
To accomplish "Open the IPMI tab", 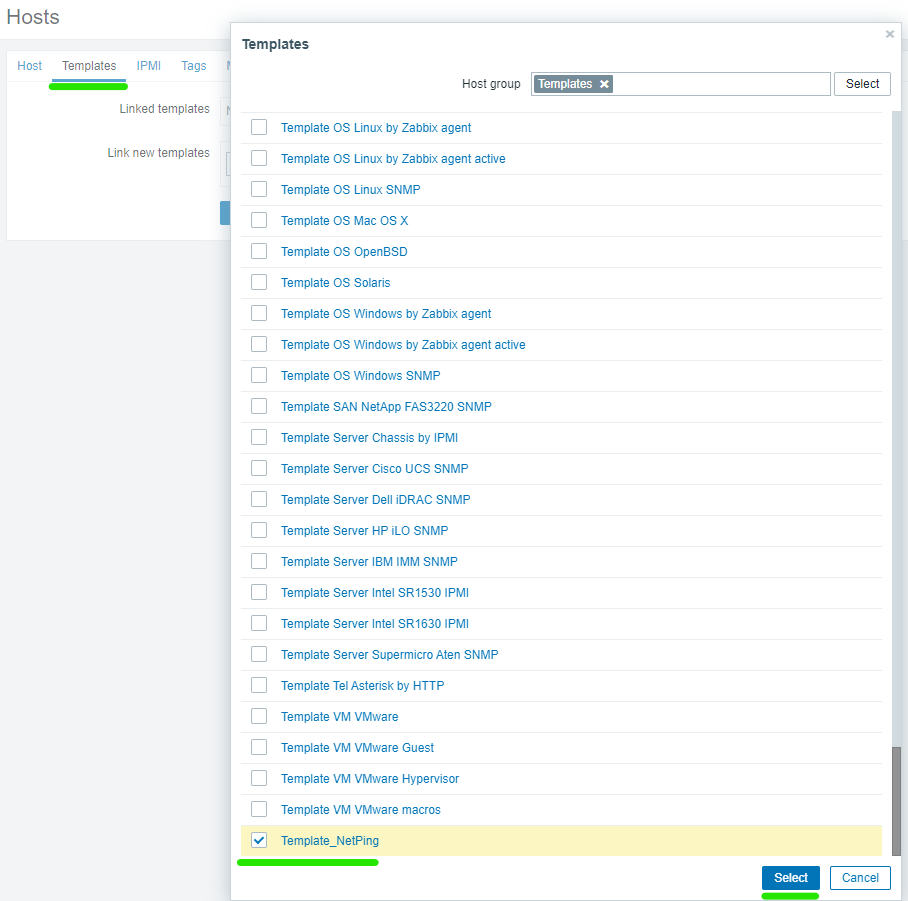I will click(x=149, y=66).
